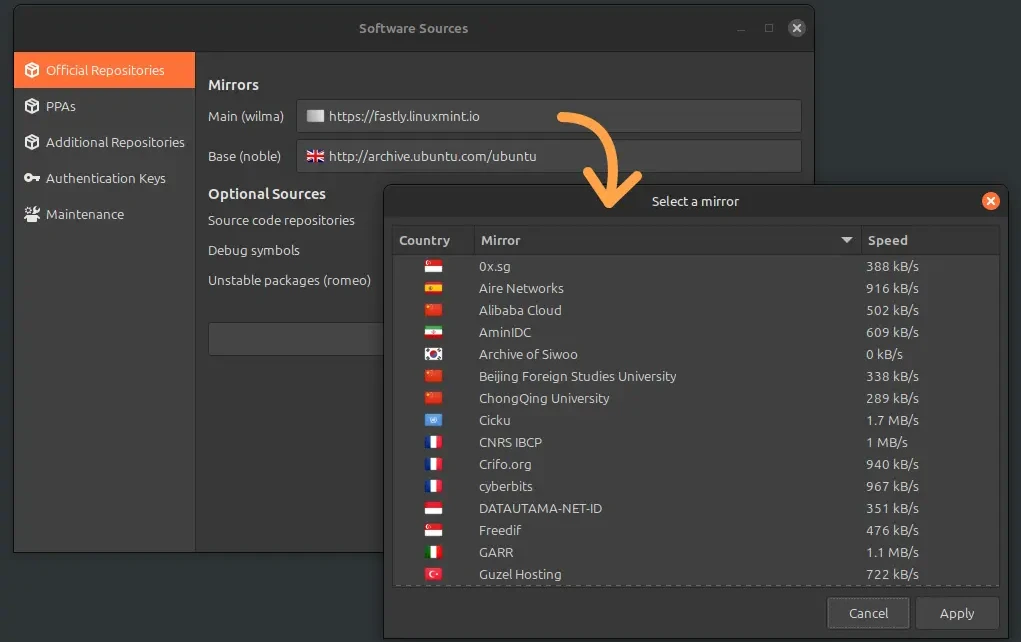Screen dimensions: 1021x642
Task: Click the flag beside ChongQing University
Action: tap(433, 398)
